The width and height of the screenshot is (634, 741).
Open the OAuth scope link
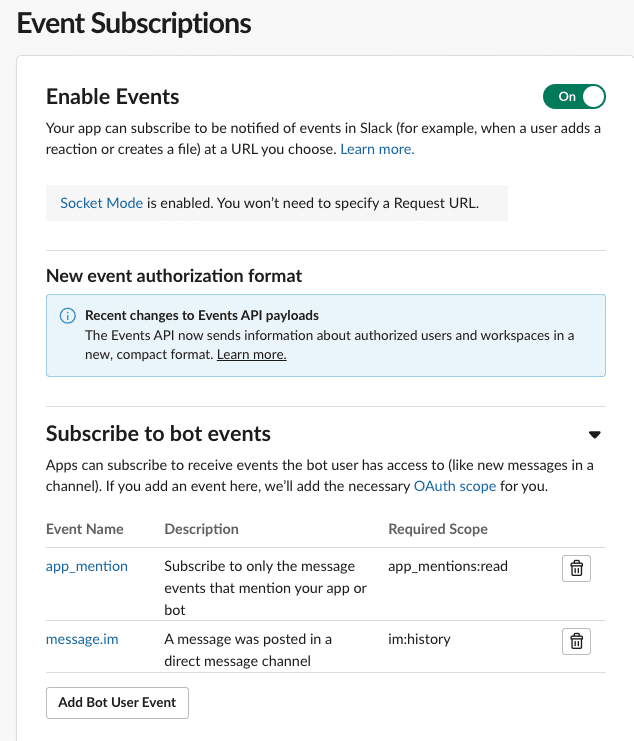455,486
